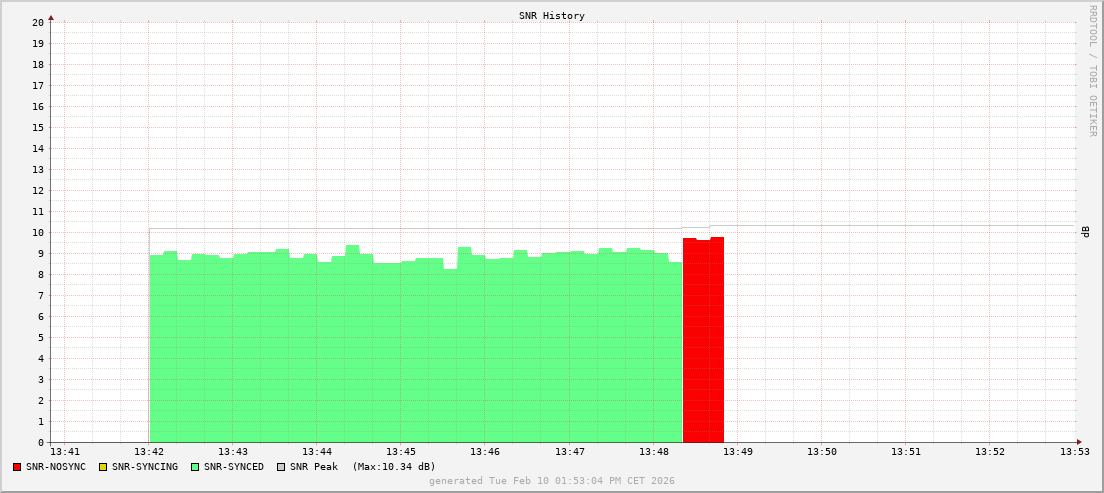Click the 20 value on the y-axis
The height and width of the screenshot is (493, 1104).
pos(38,22)
